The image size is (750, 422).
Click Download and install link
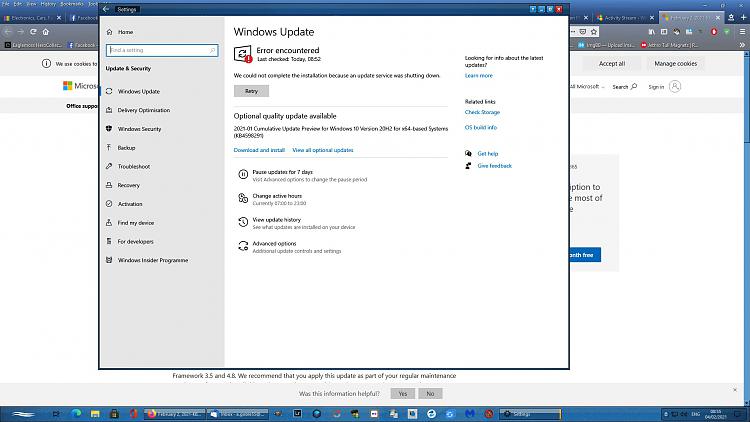click(x=259, y=150)
